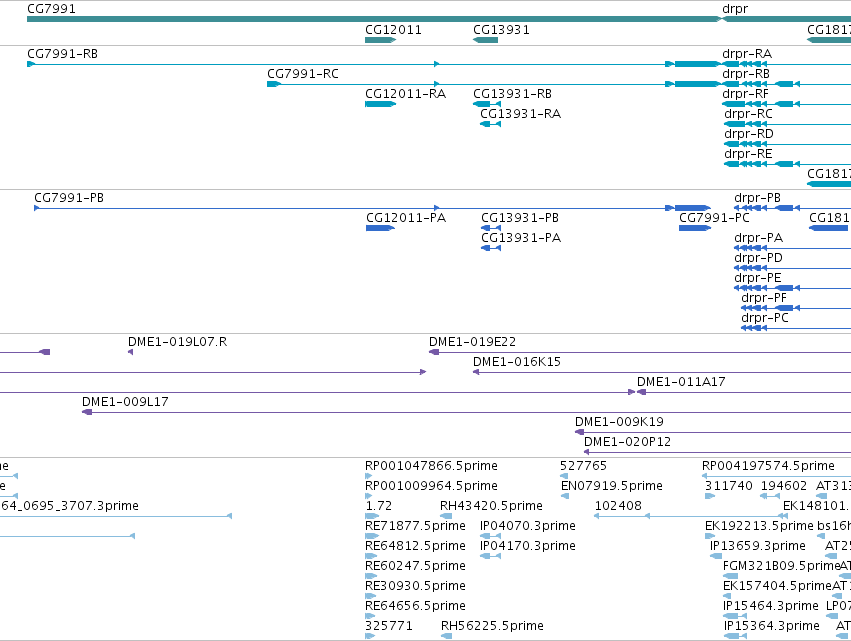Viewport: 851px width, 641px height.
Task: Click the 194602 EST feature
Action: pyautogui.click(x=784, y=486)
